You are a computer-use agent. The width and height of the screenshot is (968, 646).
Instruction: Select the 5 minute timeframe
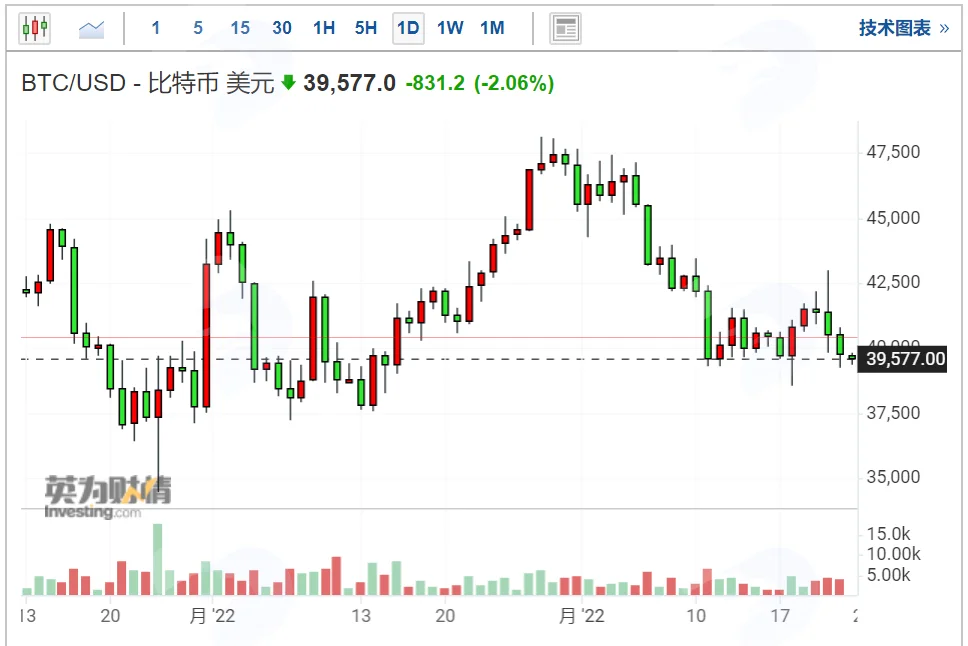click(198, 28)
